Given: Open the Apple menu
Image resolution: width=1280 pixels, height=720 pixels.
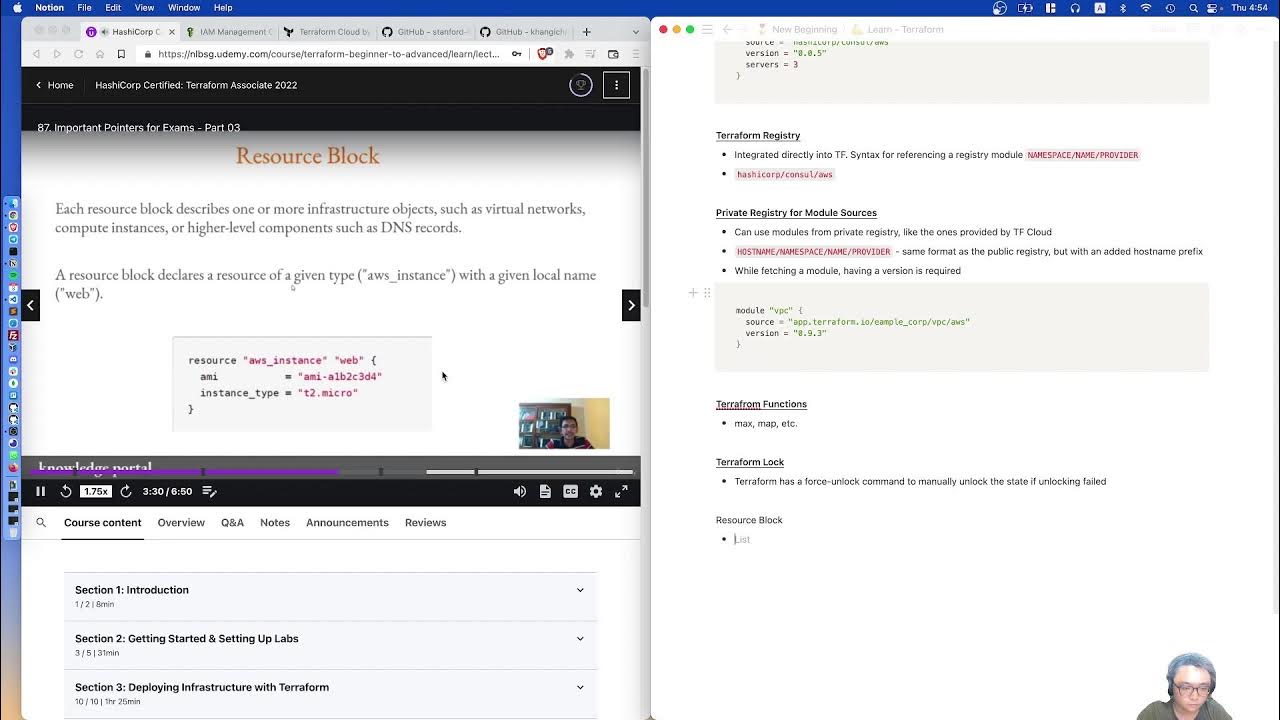Looking at the screenshot, I should click(18, 8).
